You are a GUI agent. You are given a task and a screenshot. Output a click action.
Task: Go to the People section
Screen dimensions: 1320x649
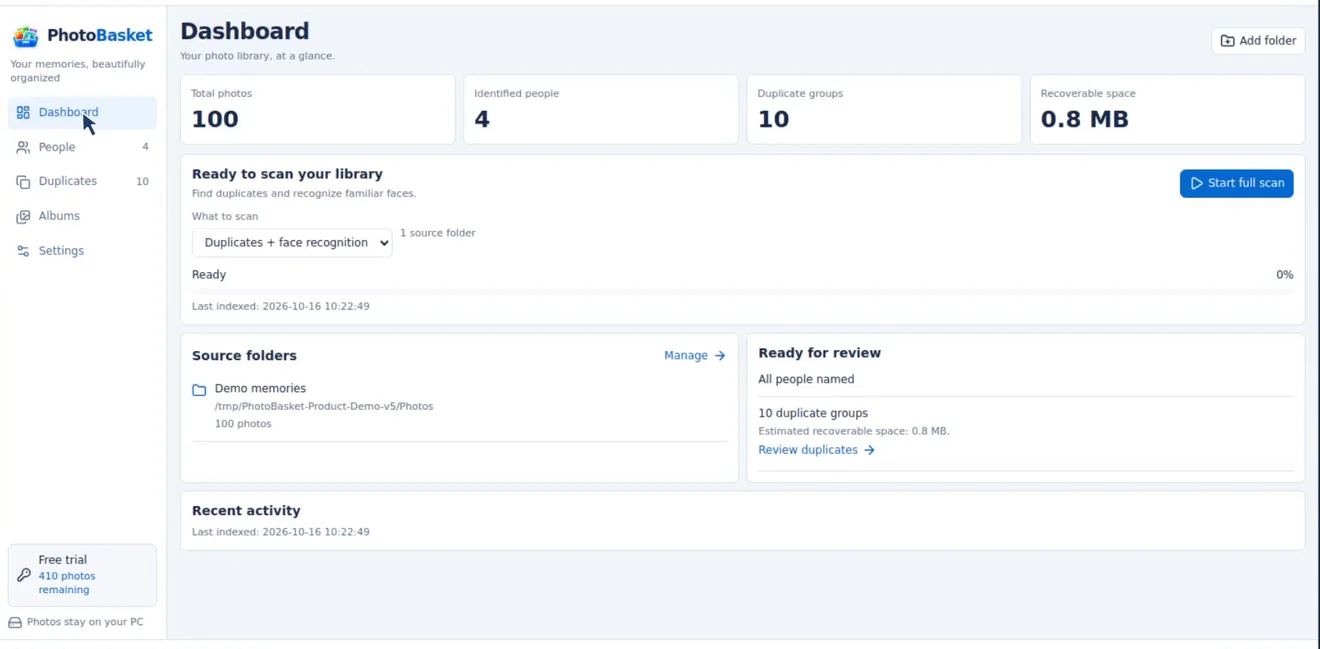coord(82,147)
